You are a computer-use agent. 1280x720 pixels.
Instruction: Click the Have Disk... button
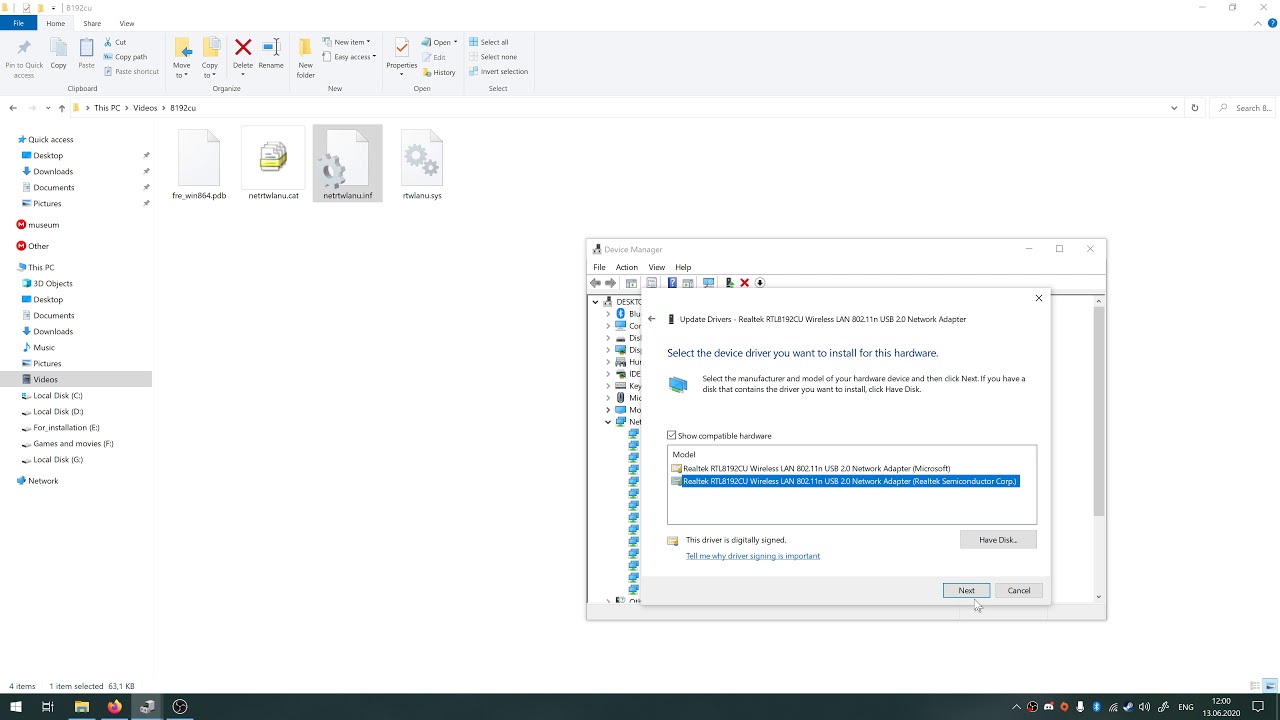998,540
